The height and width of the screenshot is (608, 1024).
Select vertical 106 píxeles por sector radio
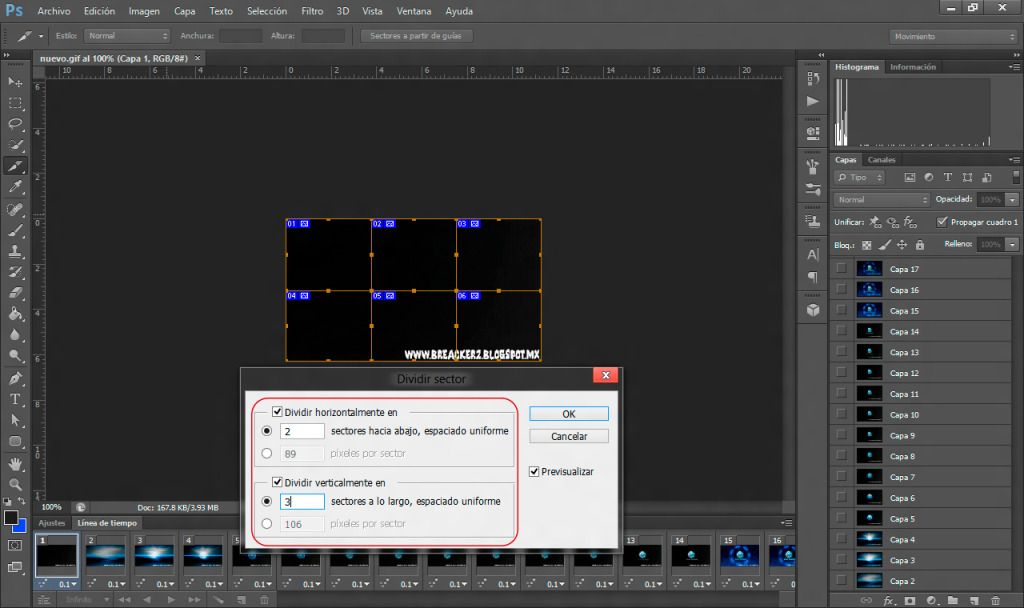pyautogui.click(x=266, y=524)
